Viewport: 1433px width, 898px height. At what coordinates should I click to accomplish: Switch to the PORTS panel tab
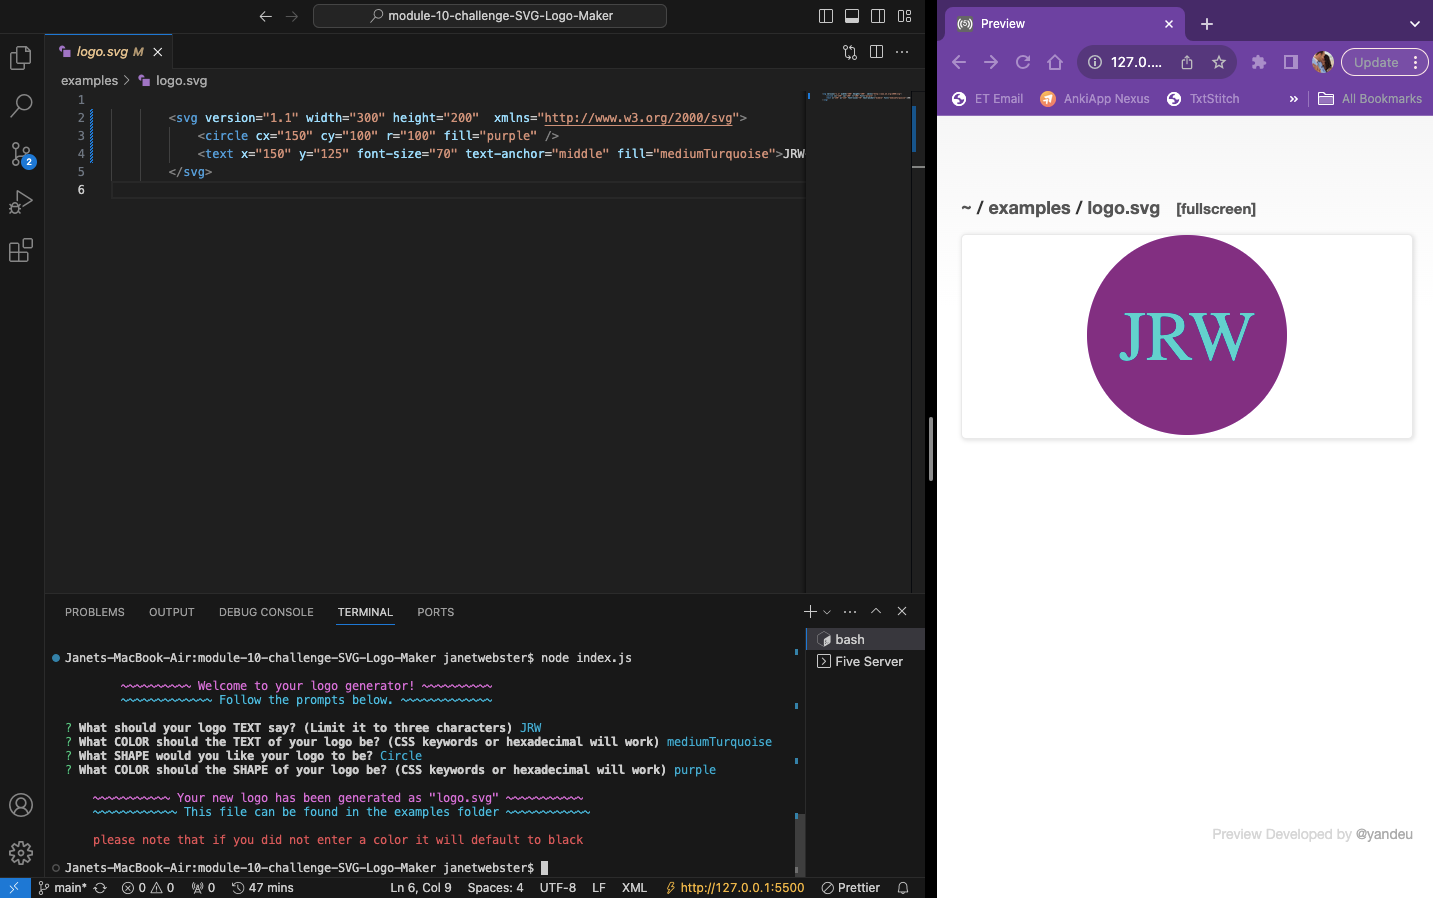(x=435, y=612)
